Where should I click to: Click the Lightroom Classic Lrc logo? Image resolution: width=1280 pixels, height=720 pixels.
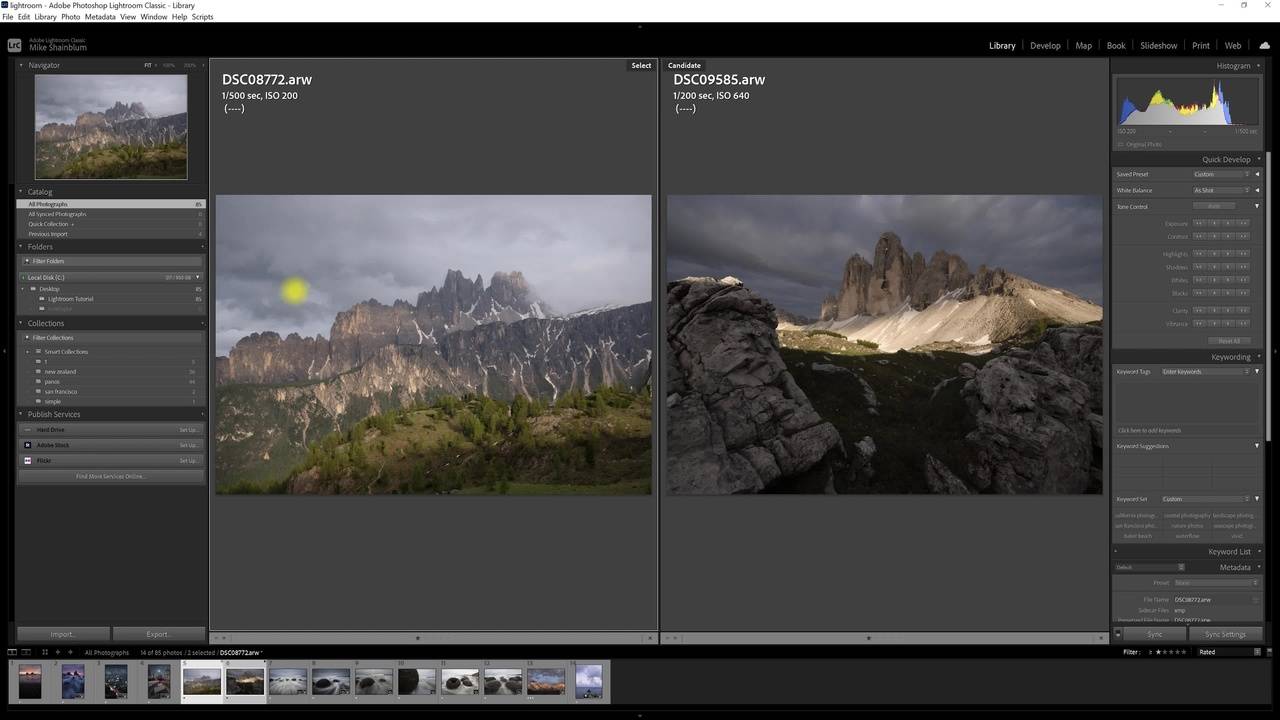15,45
